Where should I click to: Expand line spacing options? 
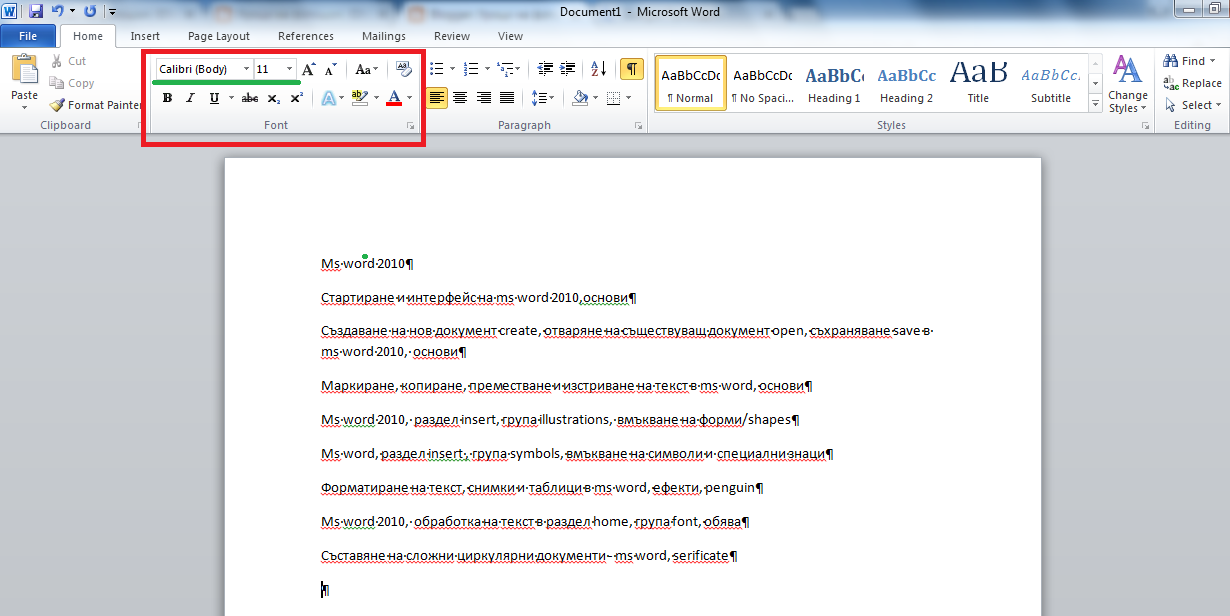[x=543, y=98]
